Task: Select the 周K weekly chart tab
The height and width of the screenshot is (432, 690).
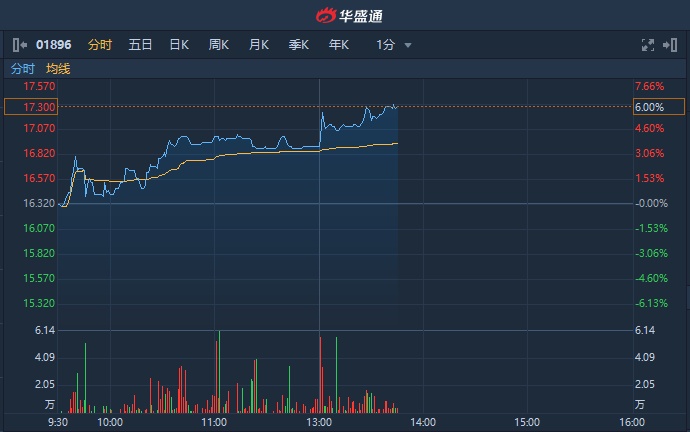Action: pos(219,45)
